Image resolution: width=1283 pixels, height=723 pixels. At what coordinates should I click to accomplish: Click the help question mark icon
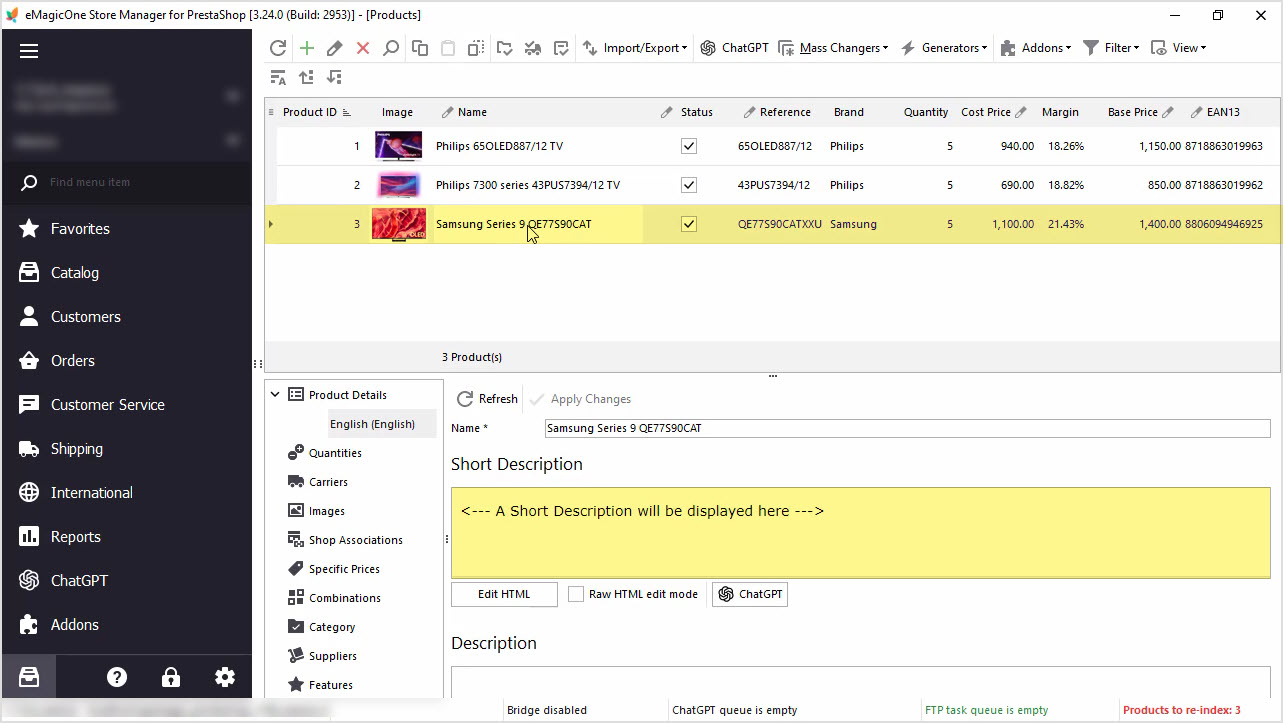(117, 677)
